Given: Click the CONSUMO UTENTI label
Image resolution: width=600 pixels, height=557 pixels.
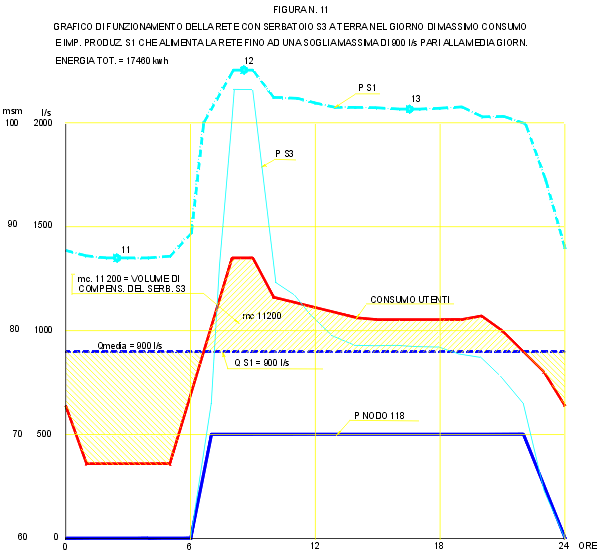Looking at the screenshot, I should (x=410, y=300).
